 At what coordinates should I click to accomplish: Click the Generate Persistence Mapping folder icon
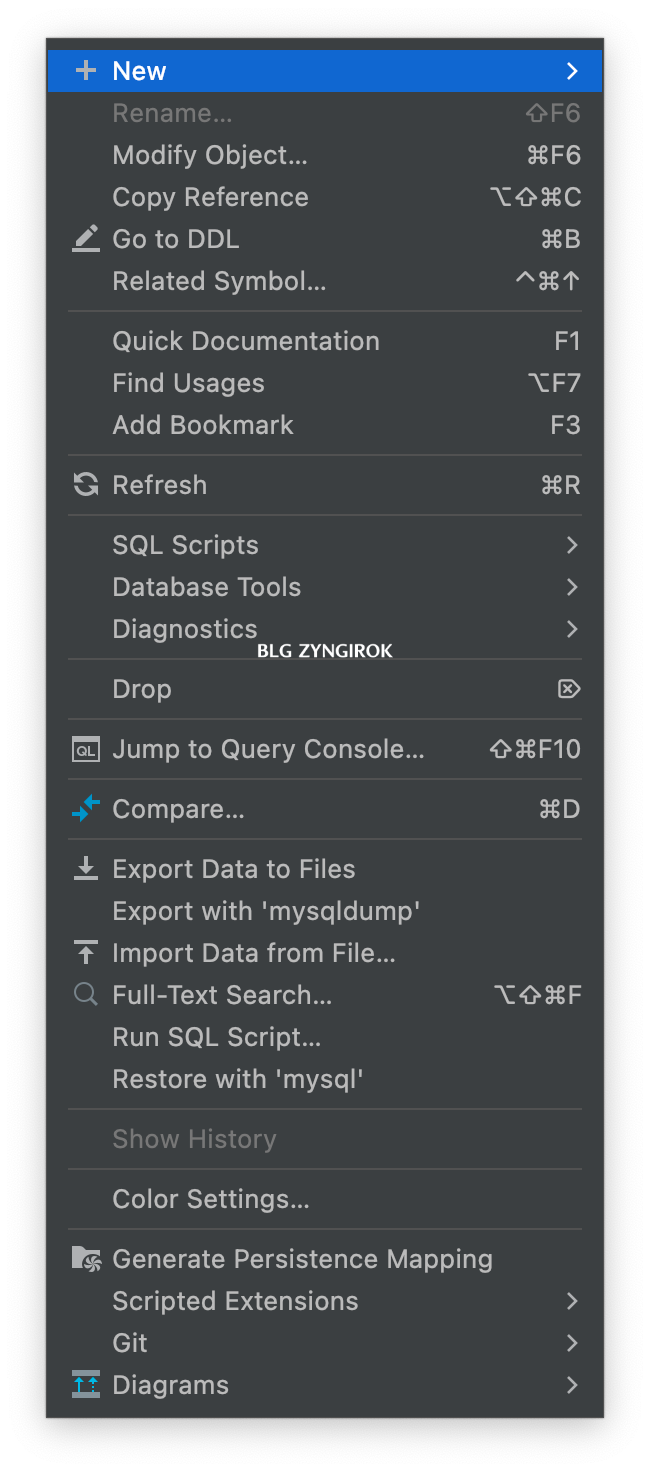click(86, 1259)
